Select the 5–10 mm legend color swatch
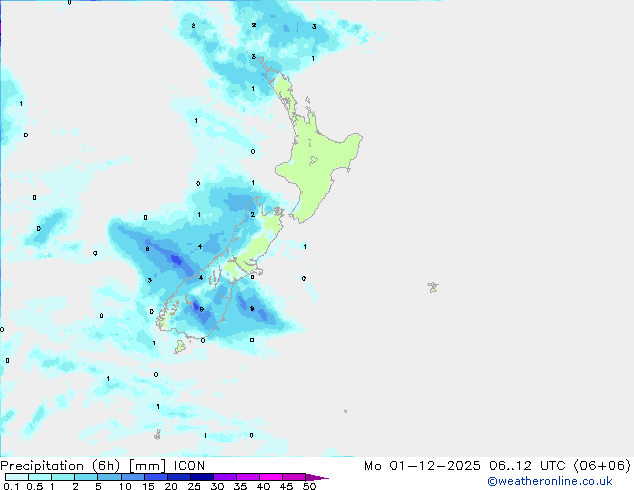Screen dimensions: 634x490 pos(110,477)
